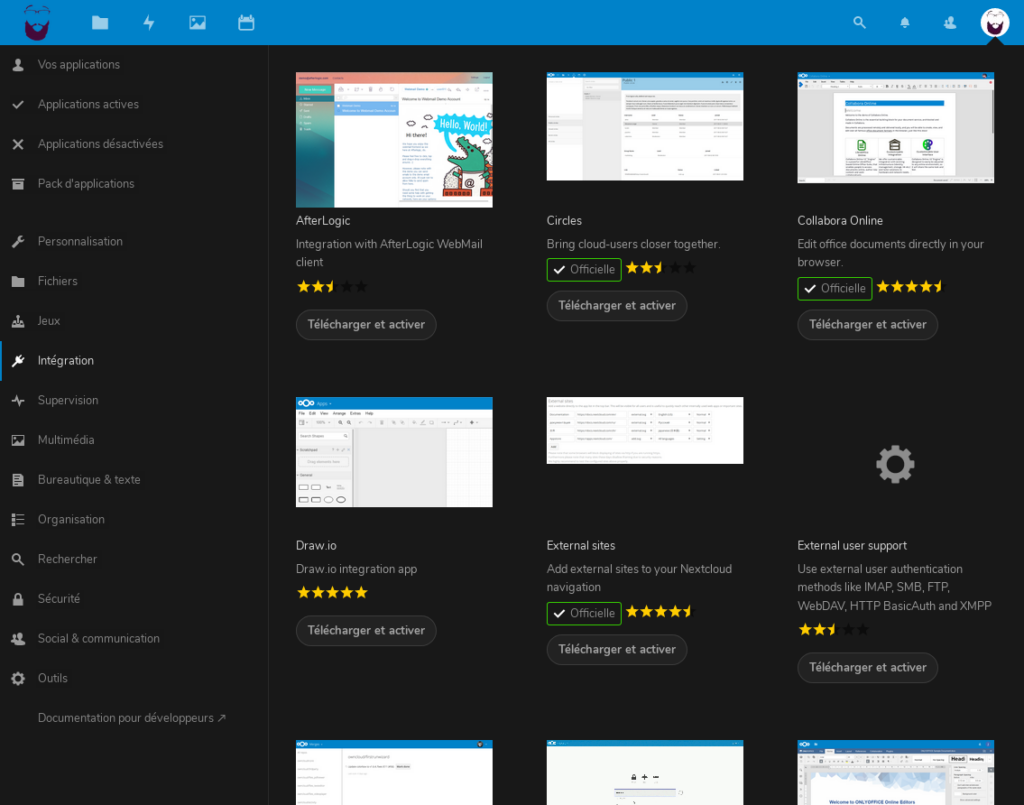The height and width of the screenshot is (805, 1024).
Task: Click the picture icon beside Multimédia
Action: [x=18, y=440]
